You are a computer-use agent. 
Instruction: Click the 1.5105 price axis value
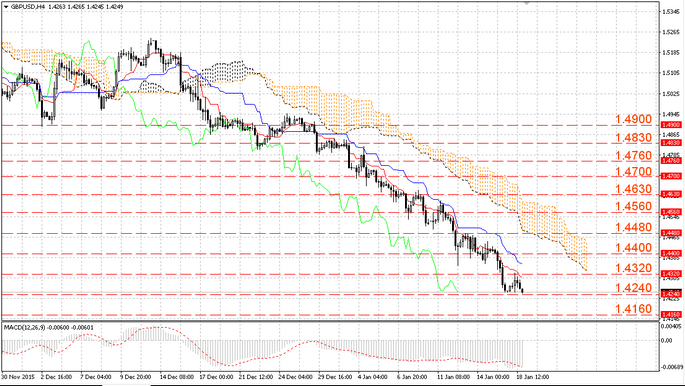(x=670, y=73)
